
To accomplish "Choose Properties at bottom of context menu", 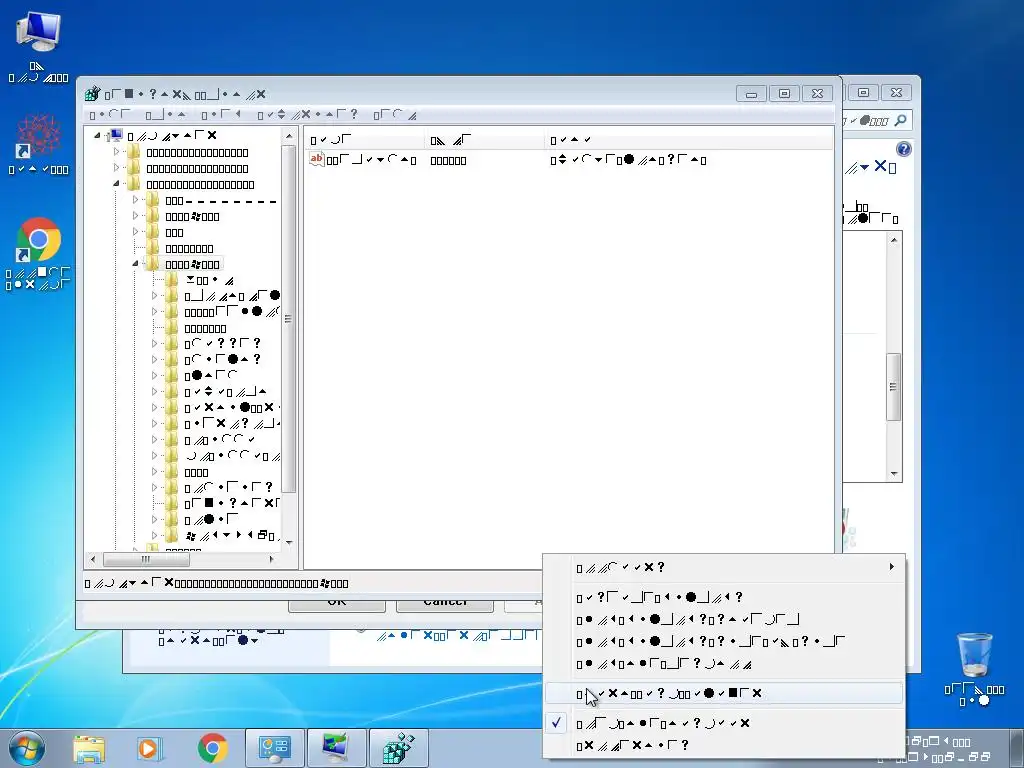I will [x=724, y=745].
